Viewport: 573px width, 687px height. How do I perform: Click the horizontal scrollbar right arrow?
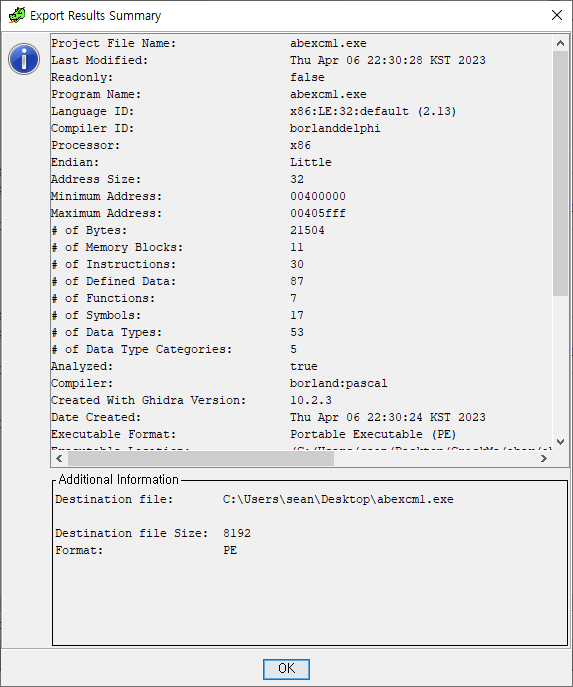coord(544,458)
